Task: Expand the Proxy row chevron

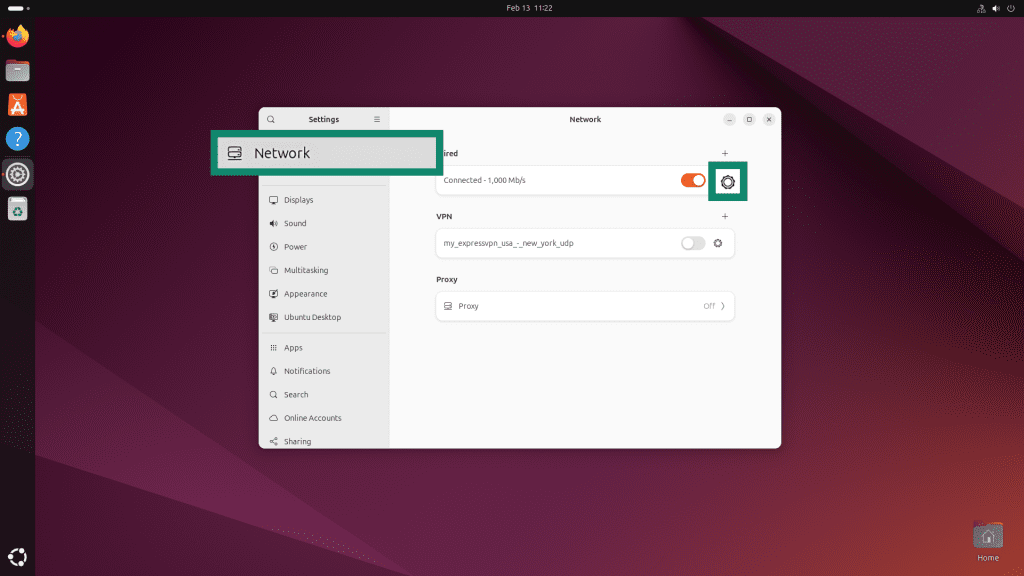Action: (723, 306)
